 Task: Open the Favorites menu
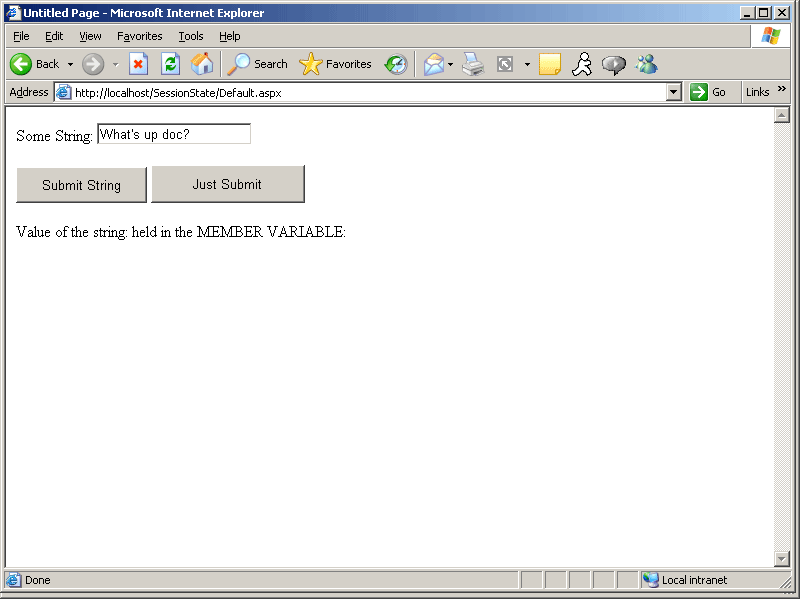pos(140,36)
